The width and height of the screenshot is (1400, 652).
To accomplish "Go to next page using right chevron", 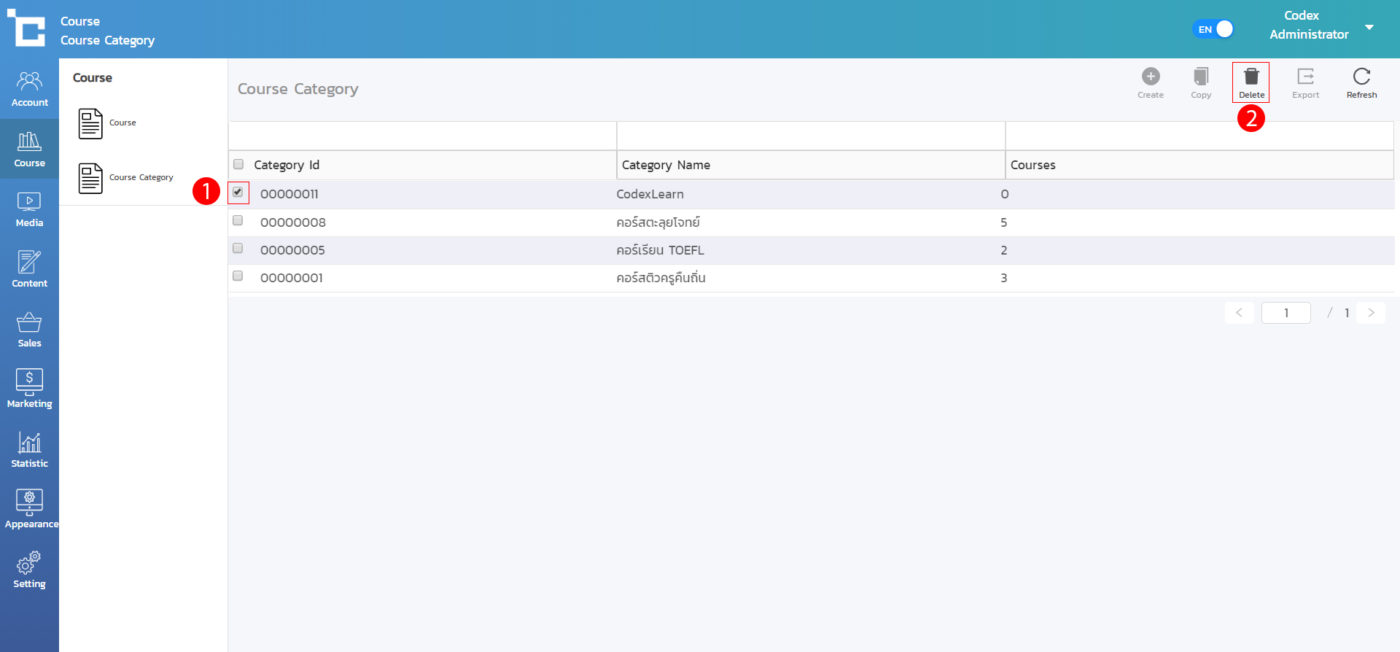I will click(1370, 313).
